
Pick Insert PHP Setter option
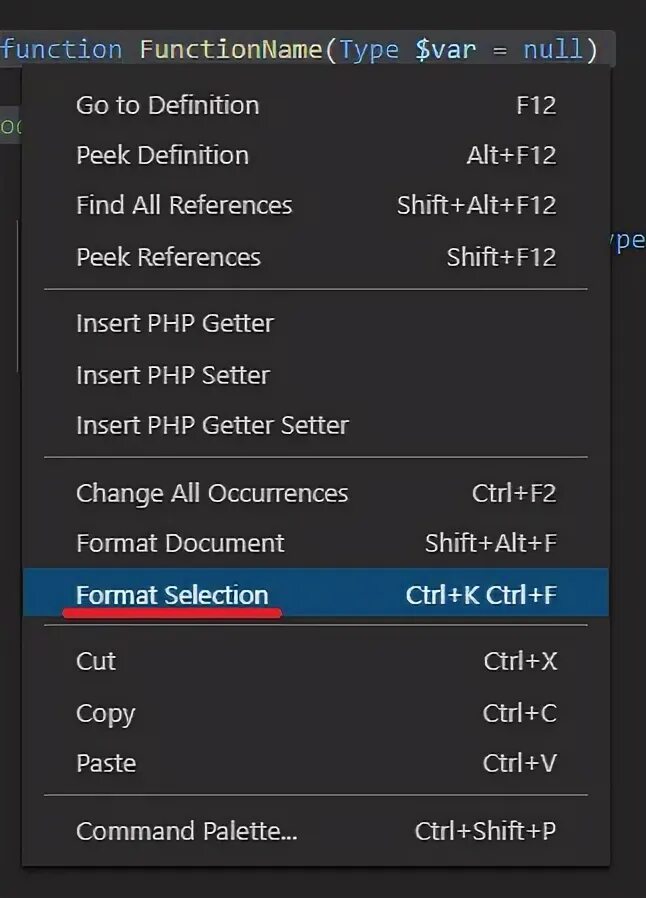[x=173, y=375]
